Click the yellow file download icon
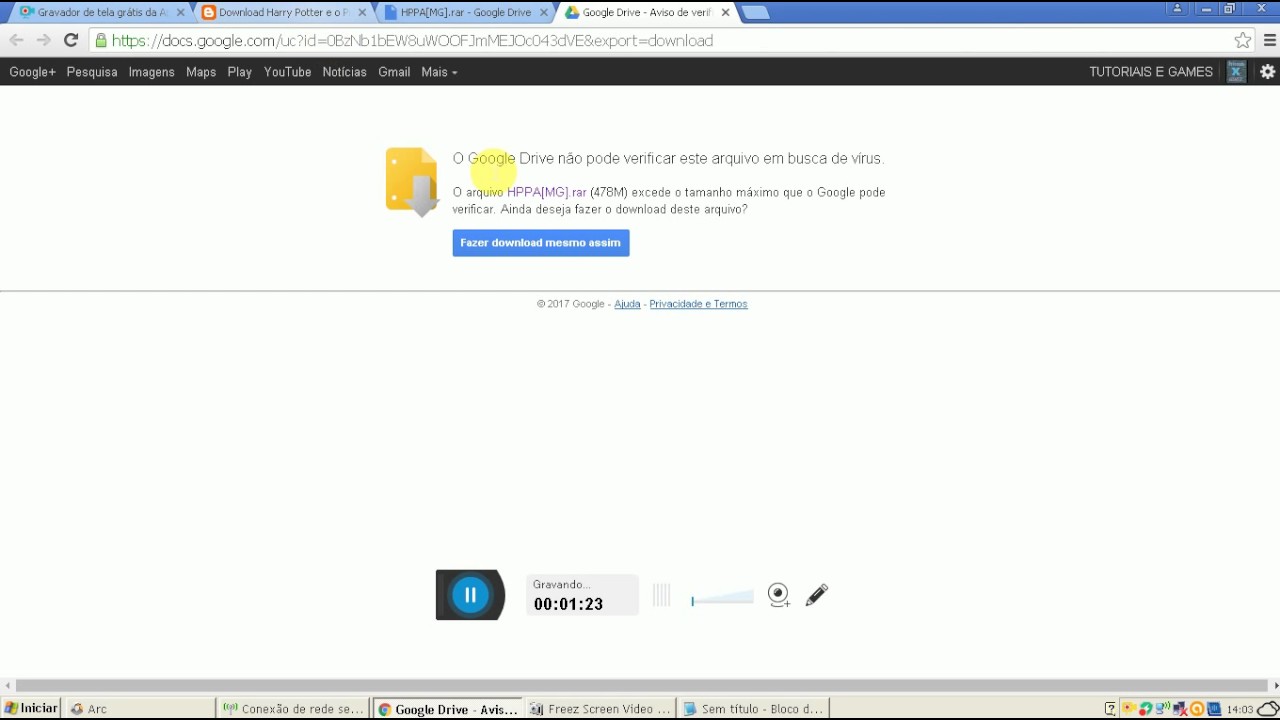The width and height of the screenshot is (1280, 720). pyautogui.click(x=412, y=182)
